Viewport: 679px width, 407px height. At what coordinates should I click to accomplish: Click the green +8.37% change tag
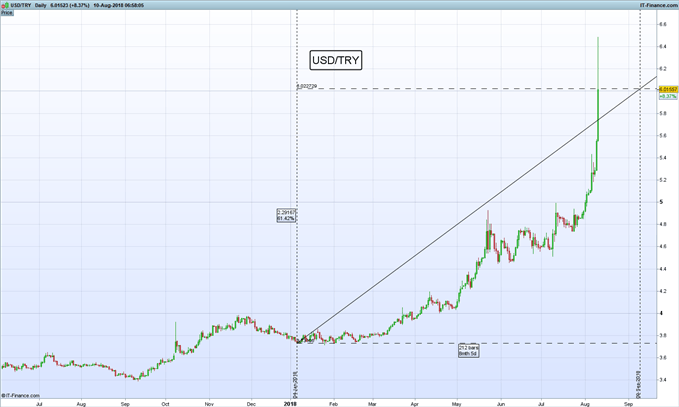668,96
